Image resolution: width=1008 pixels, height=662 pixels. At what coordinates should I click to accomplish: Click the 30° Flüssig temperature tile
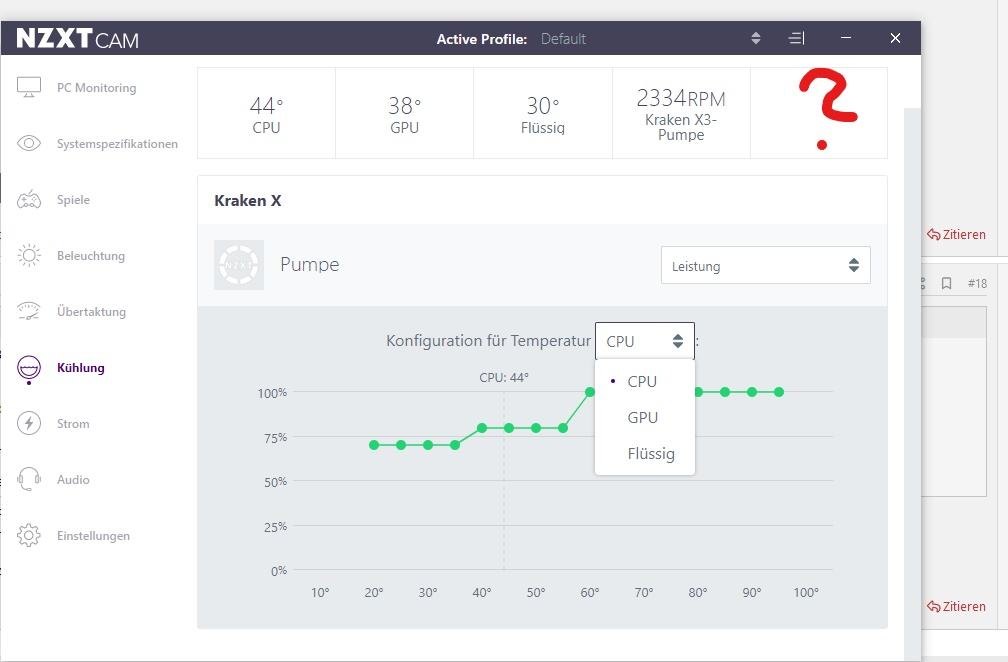(x=543, y=113)
